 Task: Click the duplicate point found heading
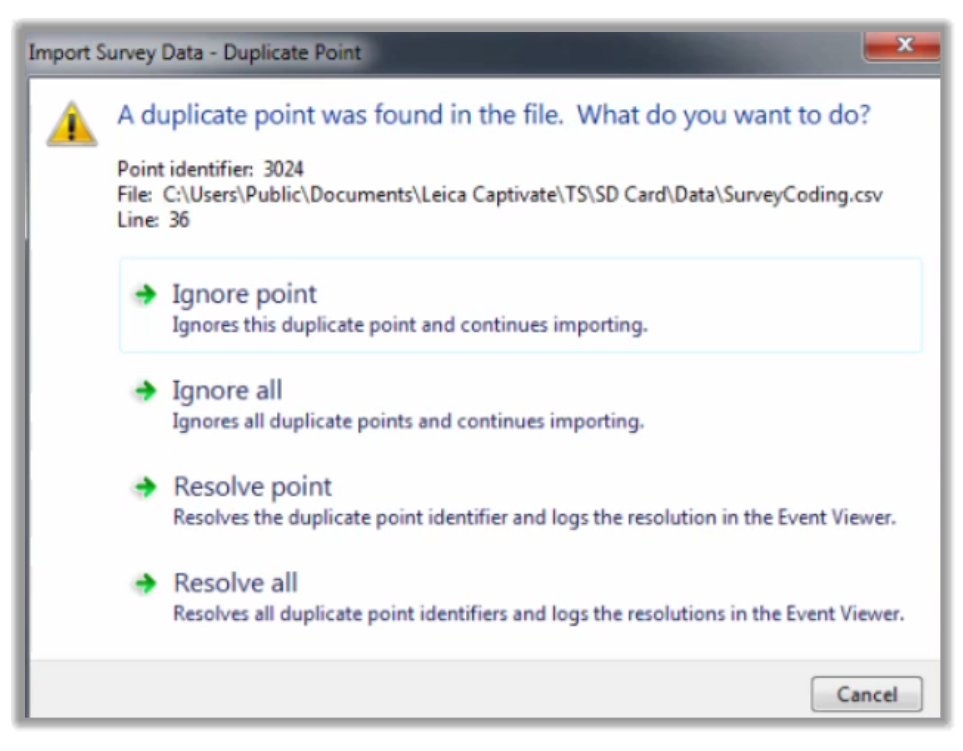point(494,115)
